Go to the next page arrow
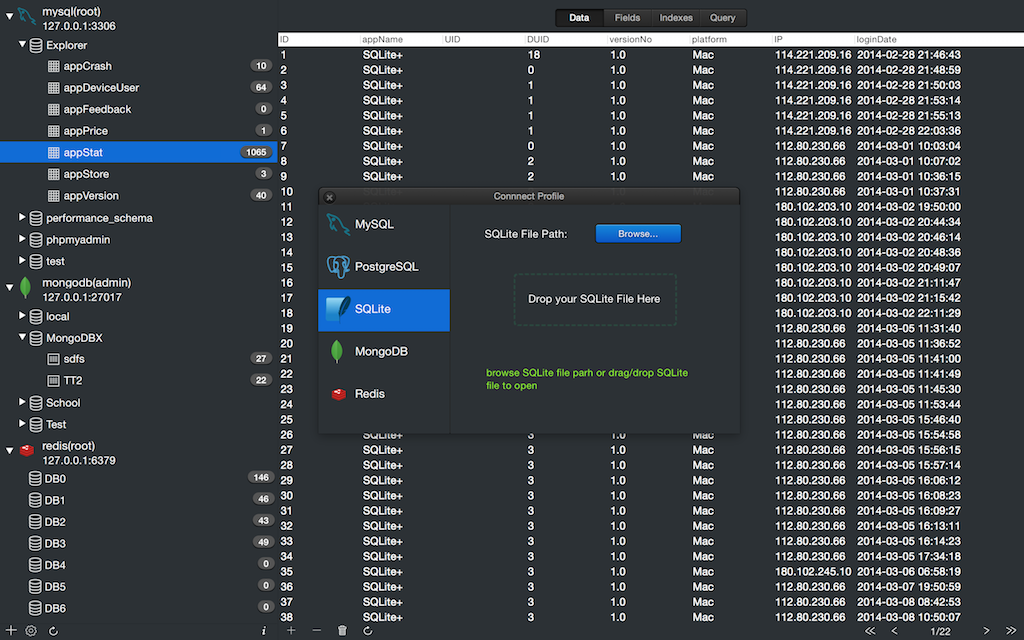The image size is (1024, 640). (x=986, y=630)
